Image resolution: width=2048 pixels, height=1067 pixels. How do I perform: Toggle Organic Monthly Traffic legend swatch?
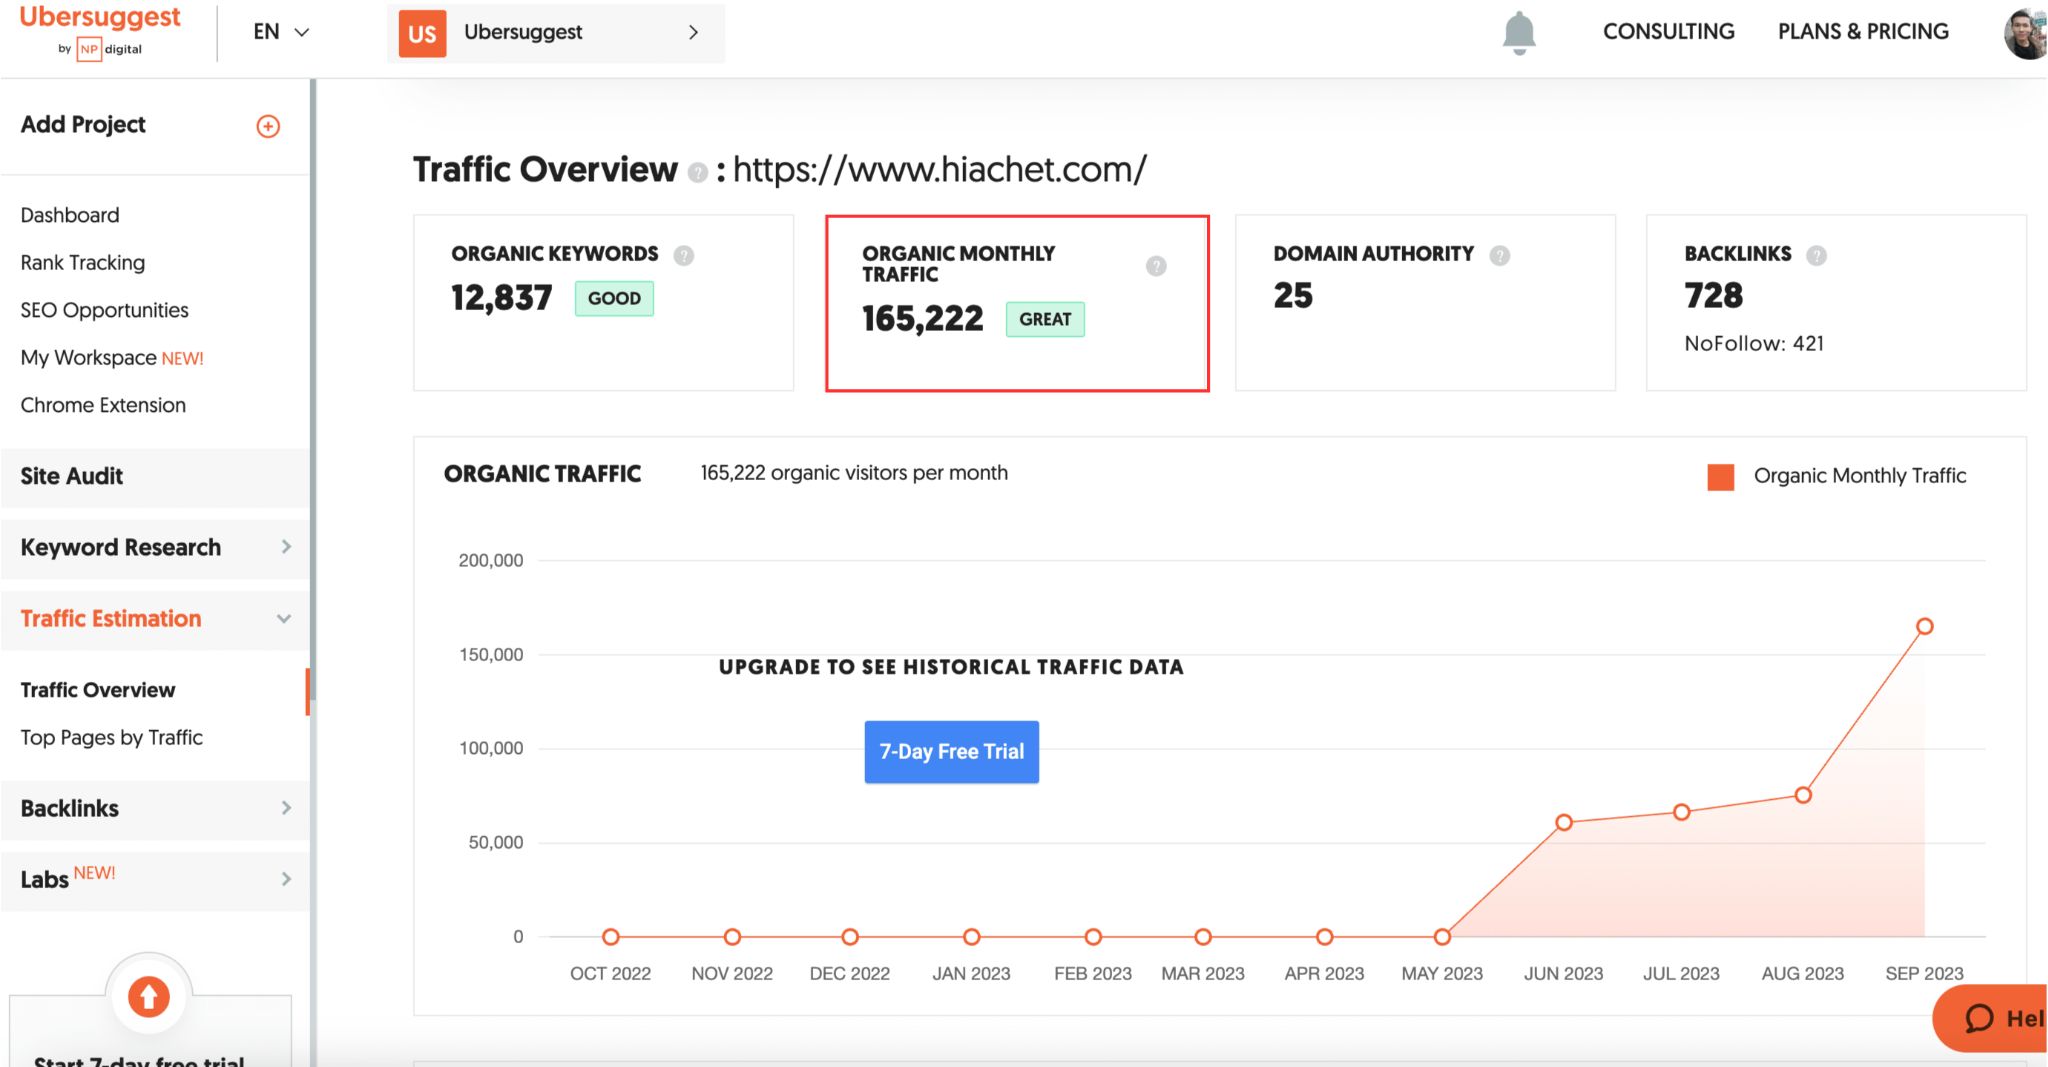click(x=1720, y=477)
